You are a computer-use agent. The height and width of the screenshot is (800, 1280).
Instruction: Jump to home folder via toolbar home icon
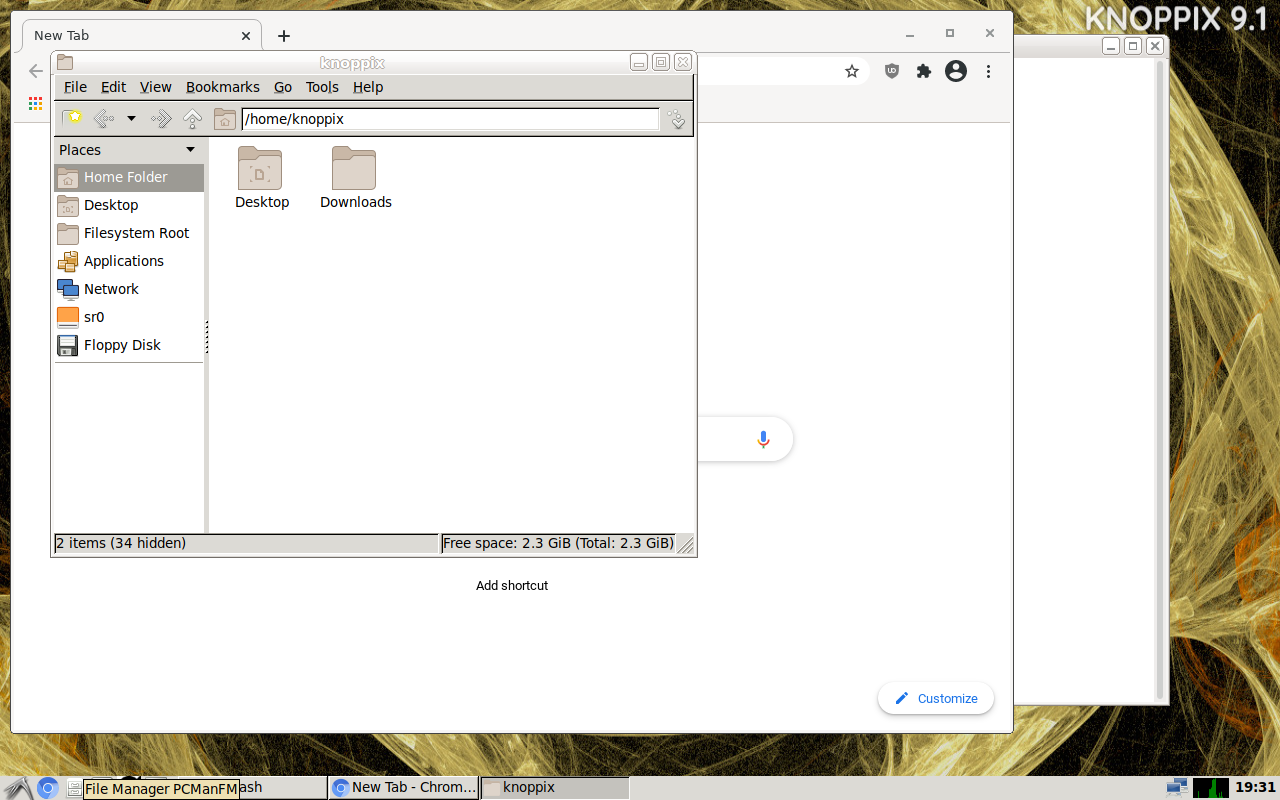[224, 119]
